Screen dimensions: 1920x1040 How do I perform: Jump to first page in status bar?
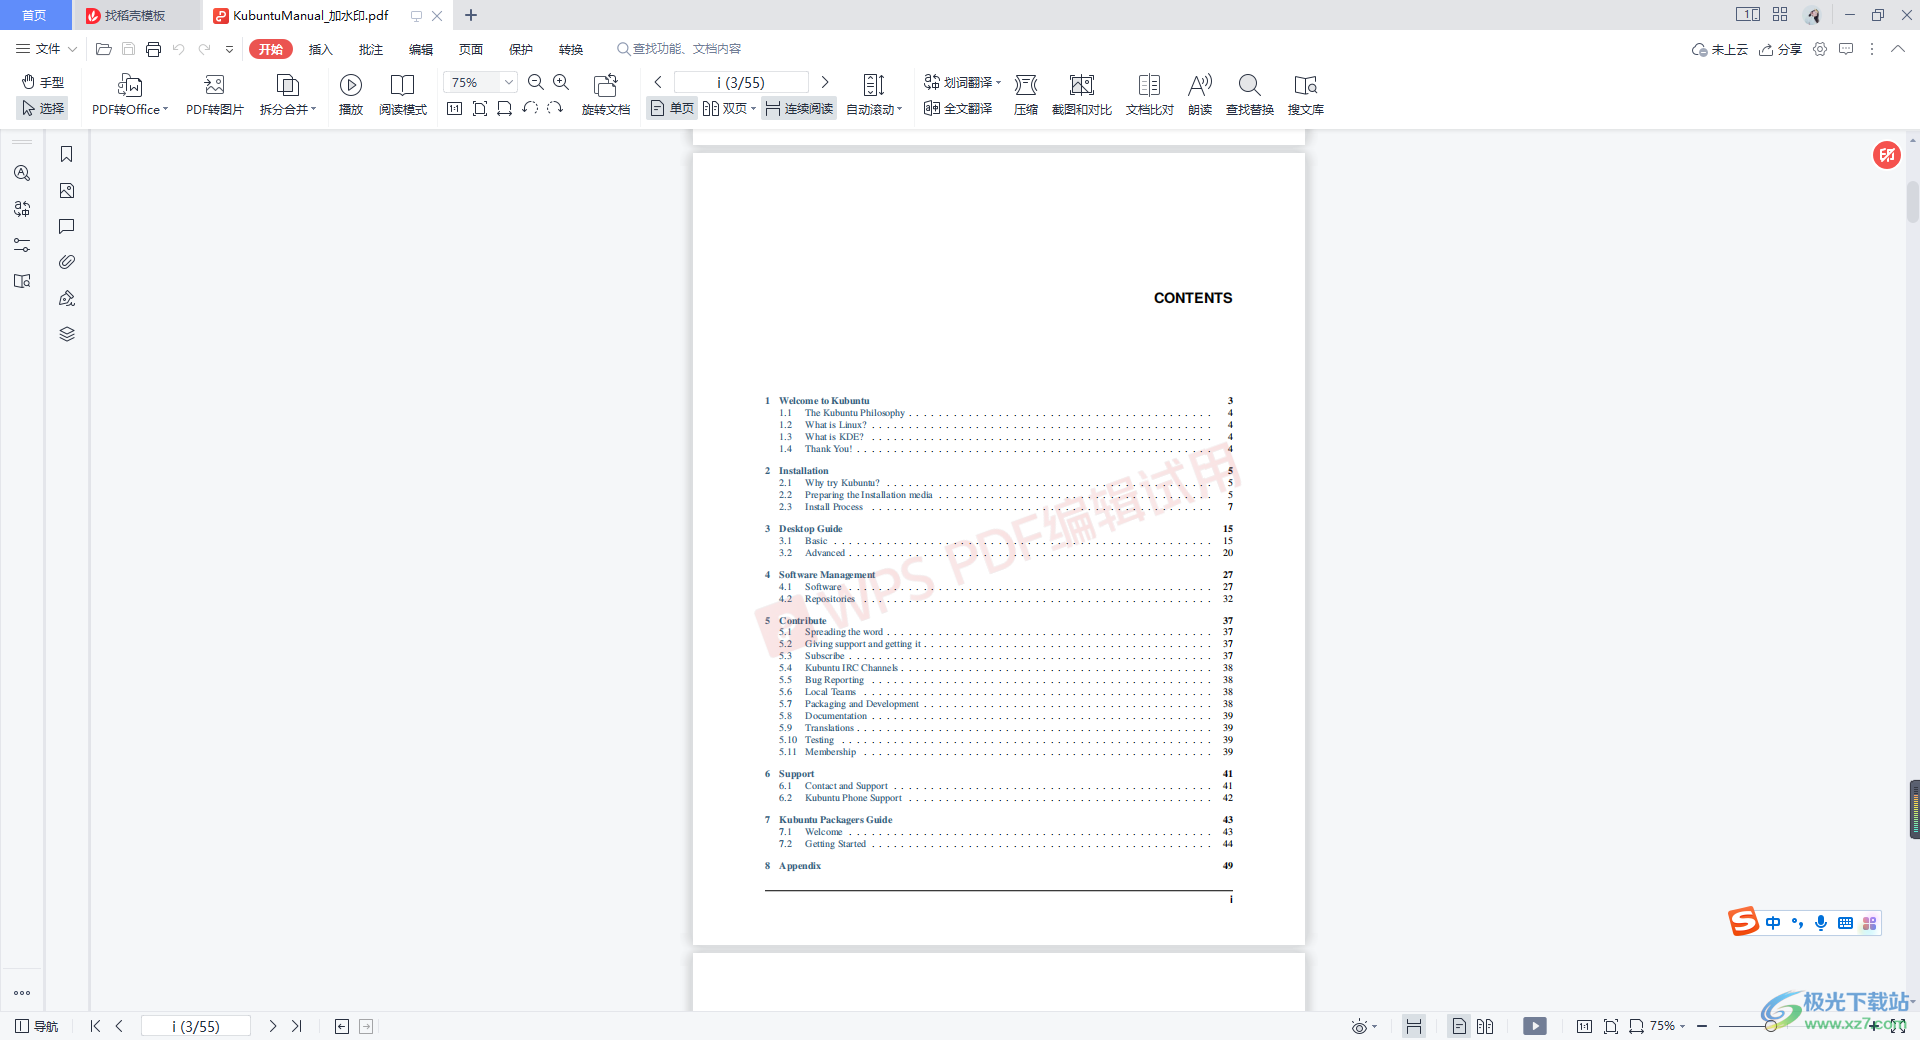(95, 1026)
